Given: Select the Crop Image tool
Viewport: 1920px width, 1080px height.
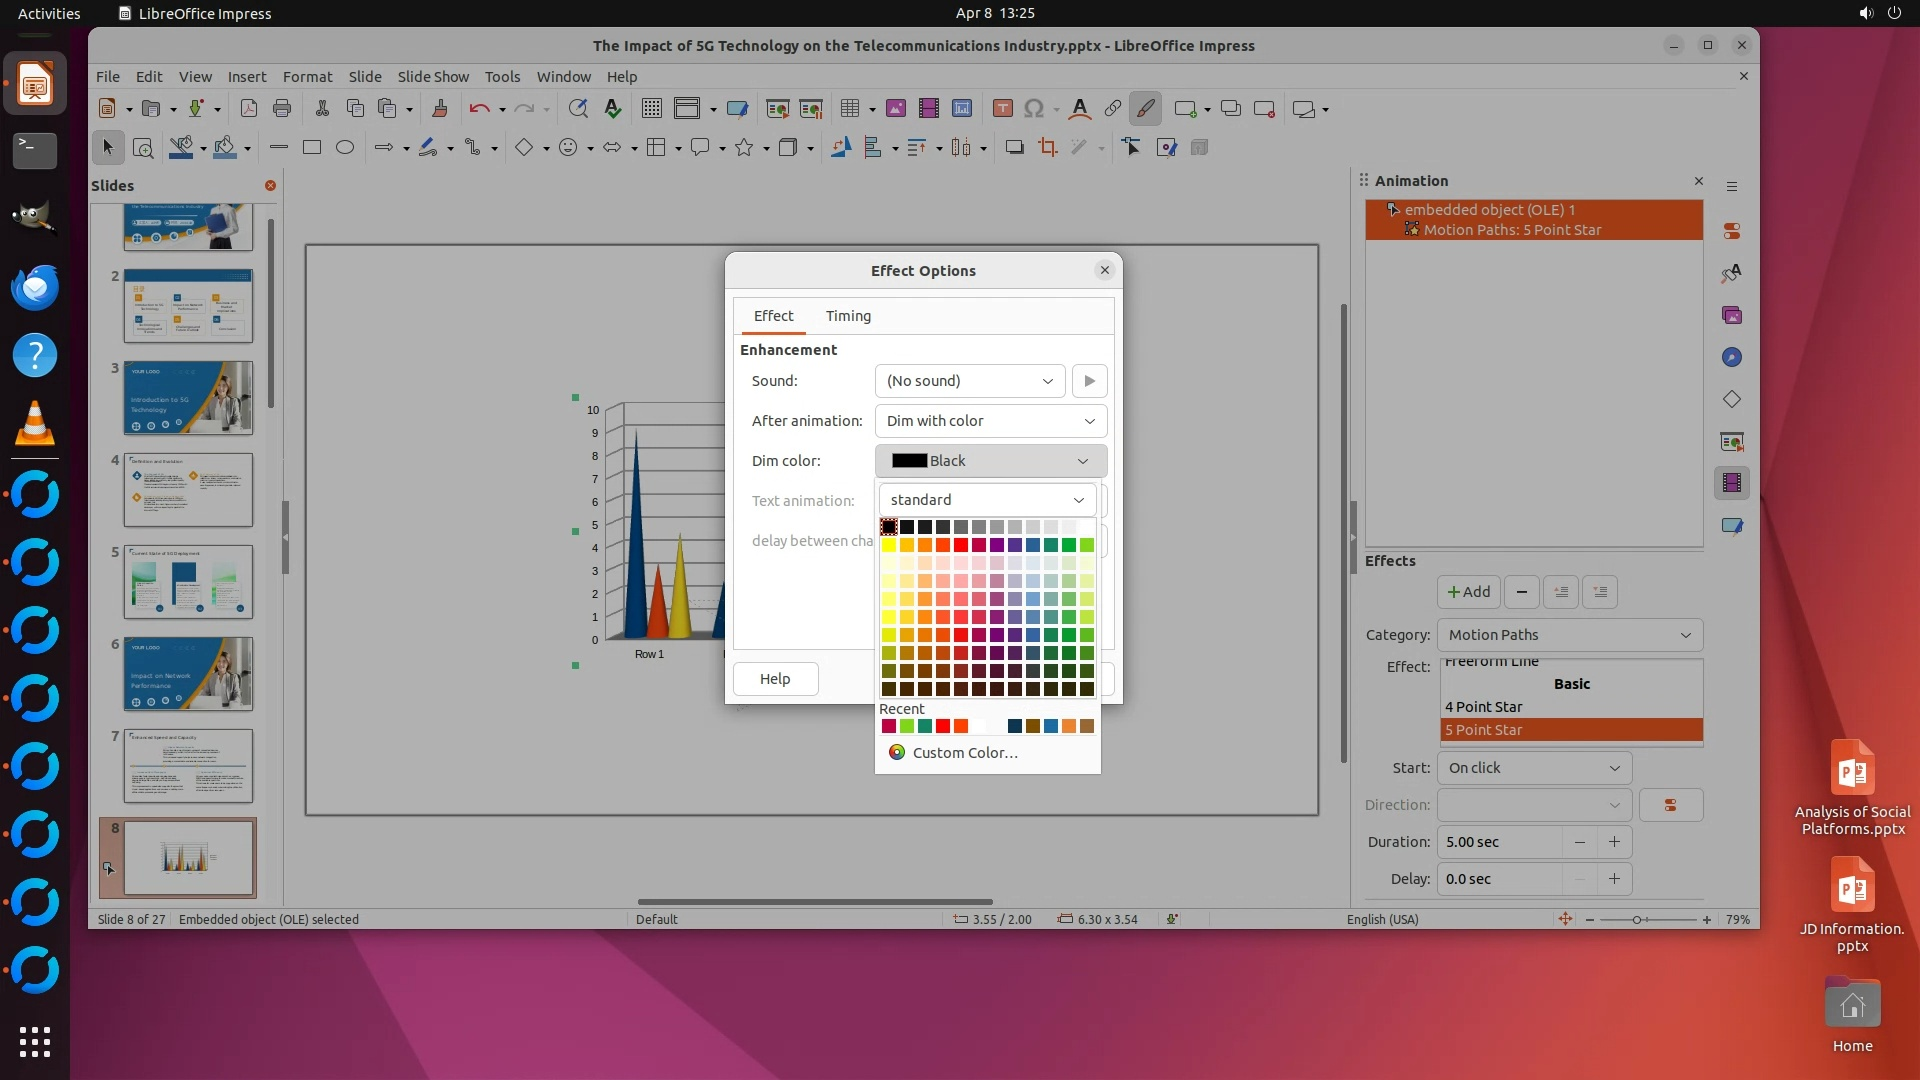Looking at the screenshot, I should 1047,148.
